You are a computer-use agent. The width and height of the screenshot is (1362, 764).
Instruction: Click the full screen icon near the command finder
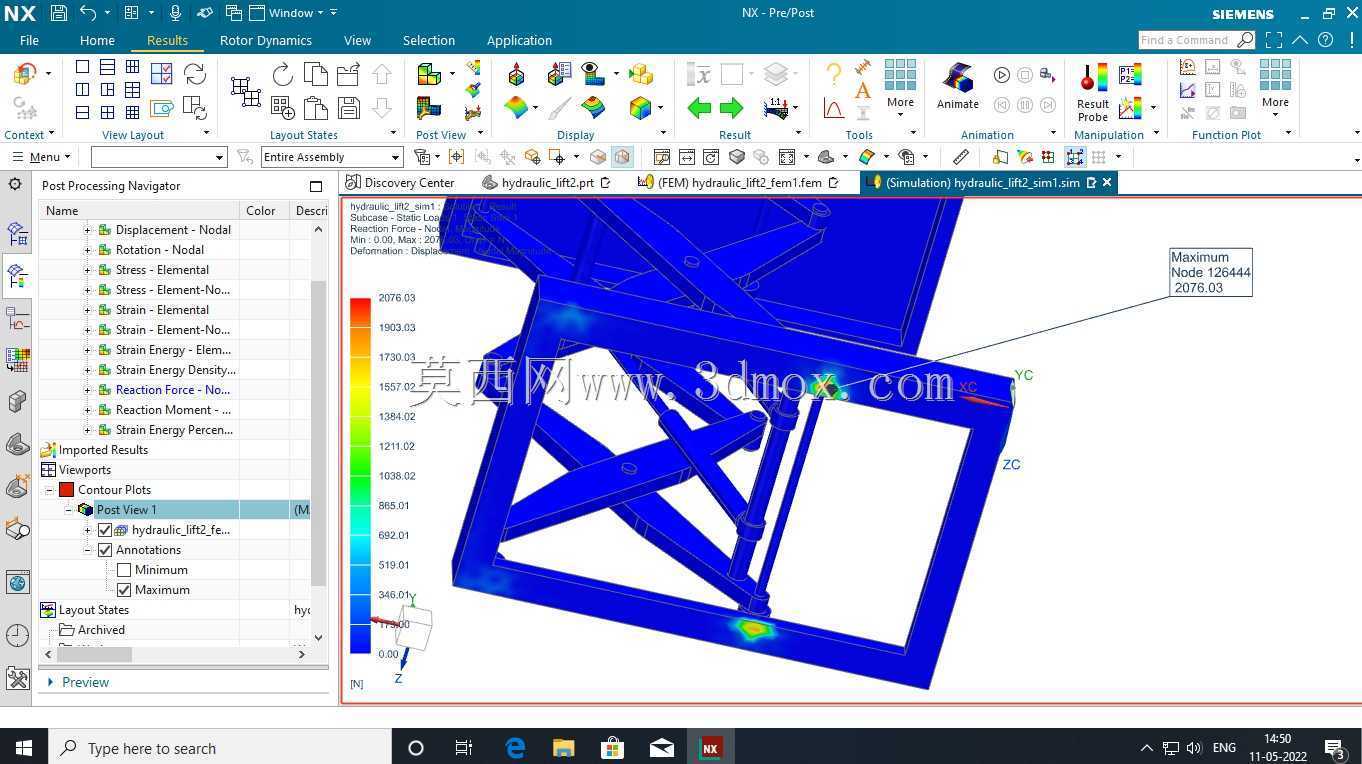pos(1274,40)
